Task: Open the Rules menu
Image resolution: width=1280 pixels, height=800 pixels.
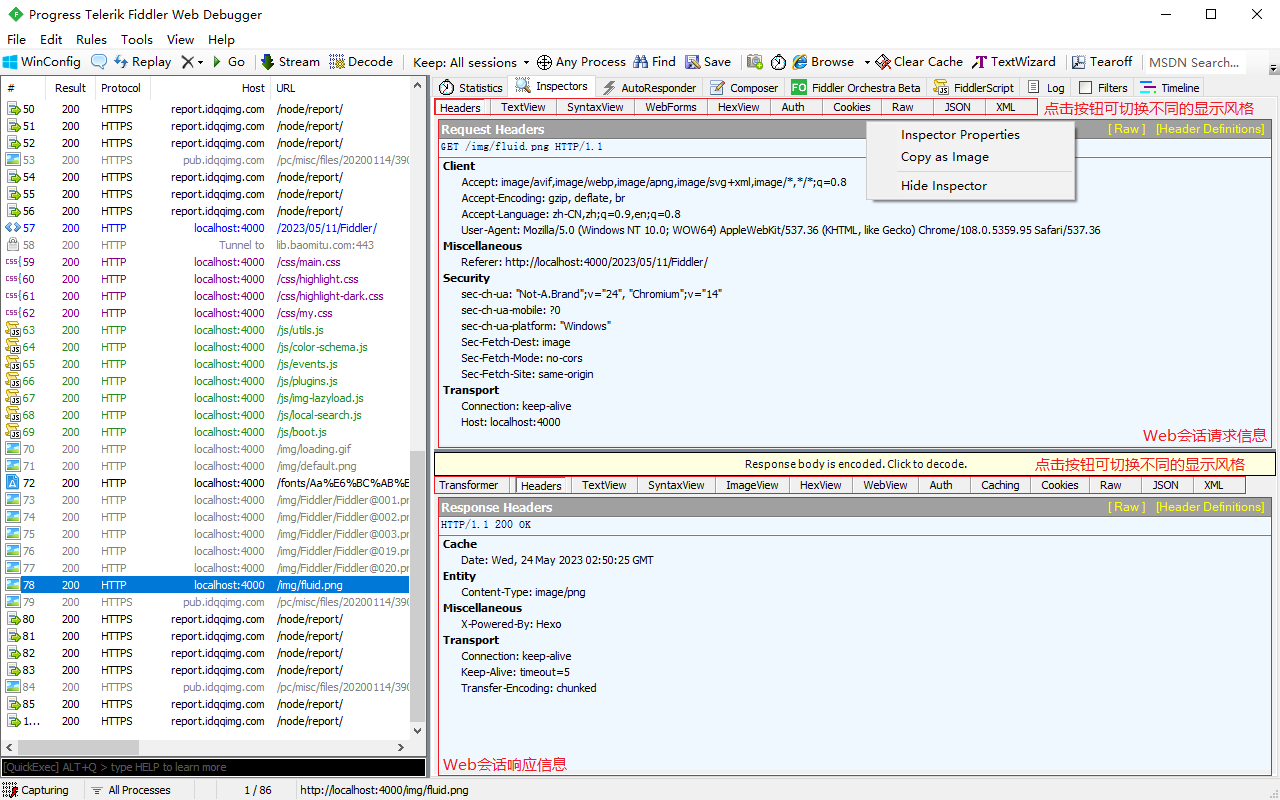Action: 91,40
